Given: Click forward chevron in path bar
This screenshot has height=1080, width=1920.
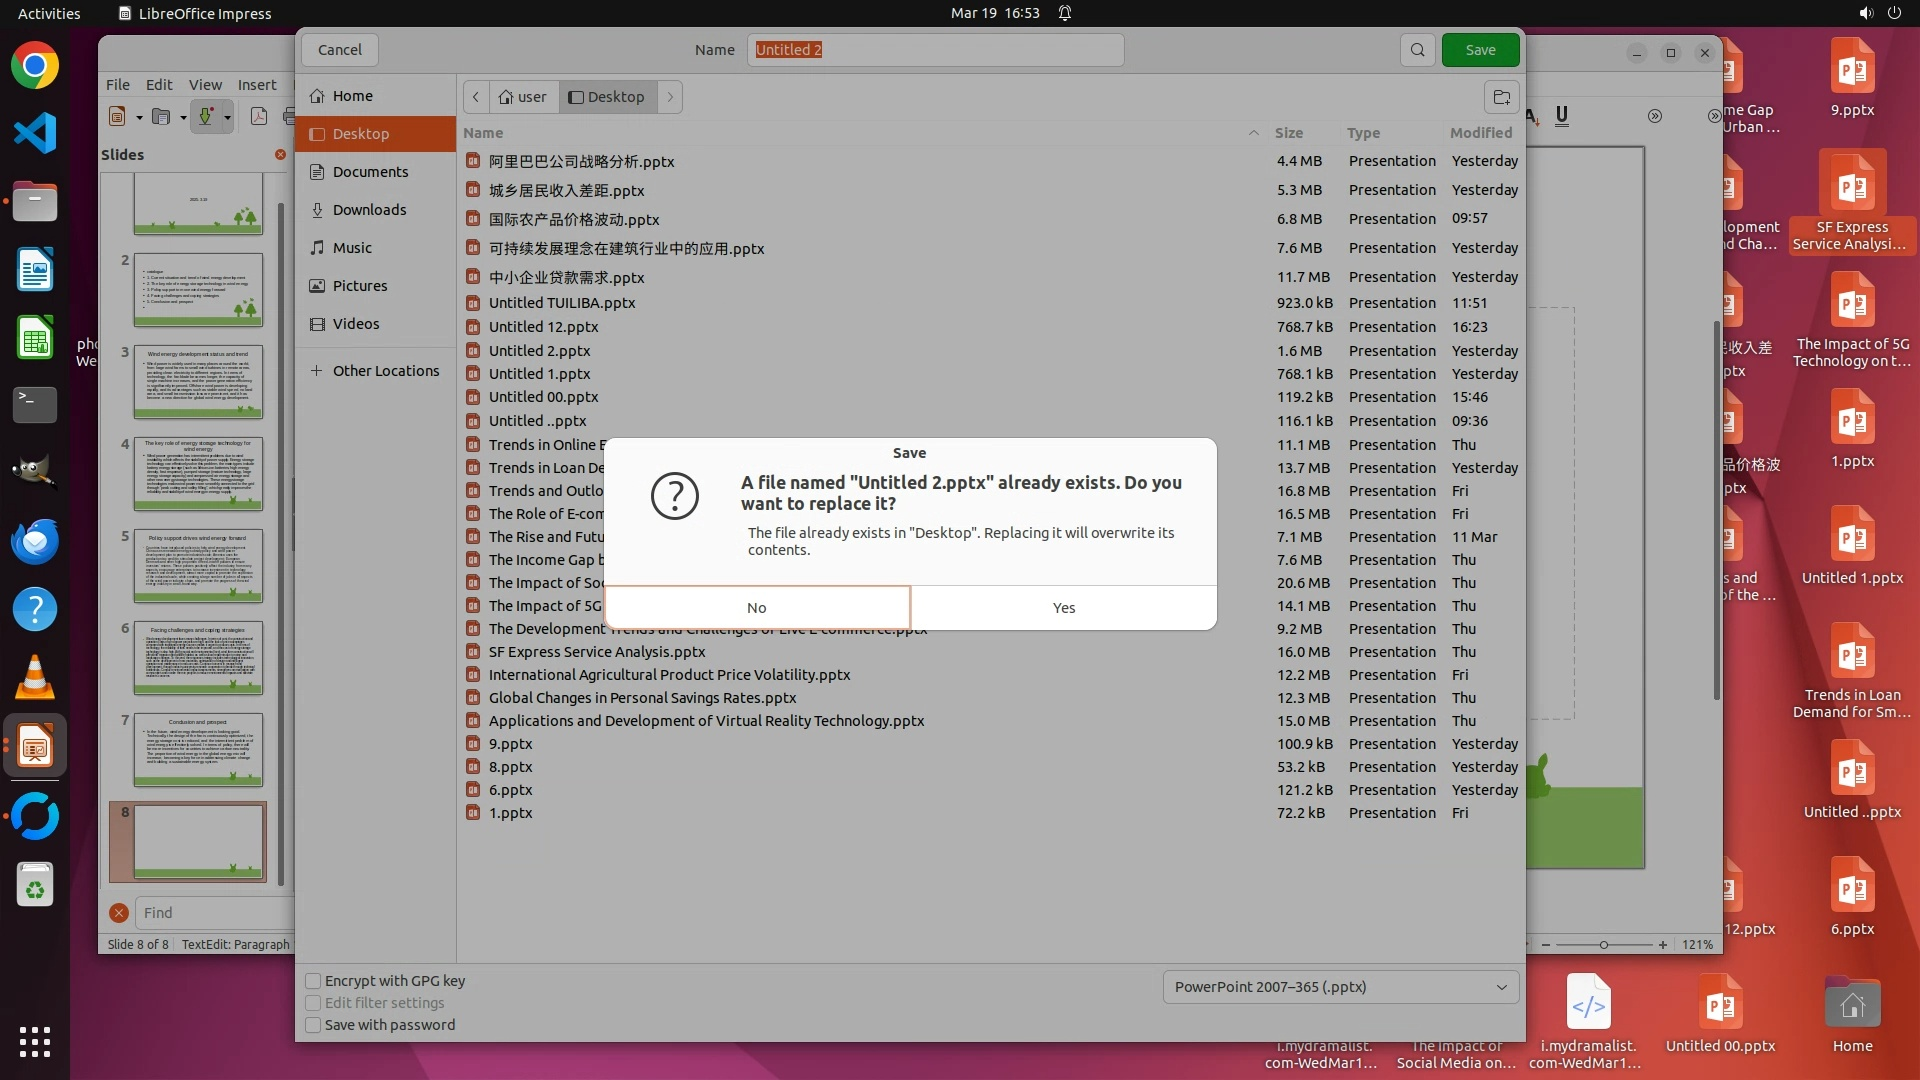Looking at the screenshot, I should point(670,97).
